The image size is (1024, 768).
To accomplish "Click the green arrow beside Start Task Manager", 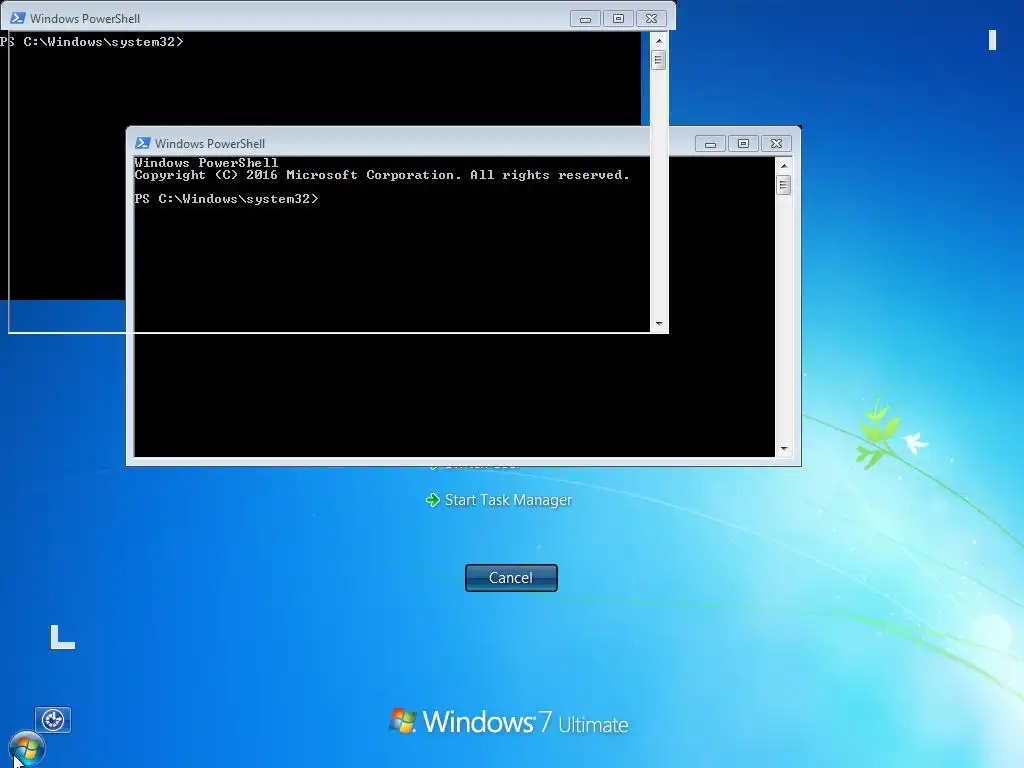I will pyautogui.click(x=432, y=500).
